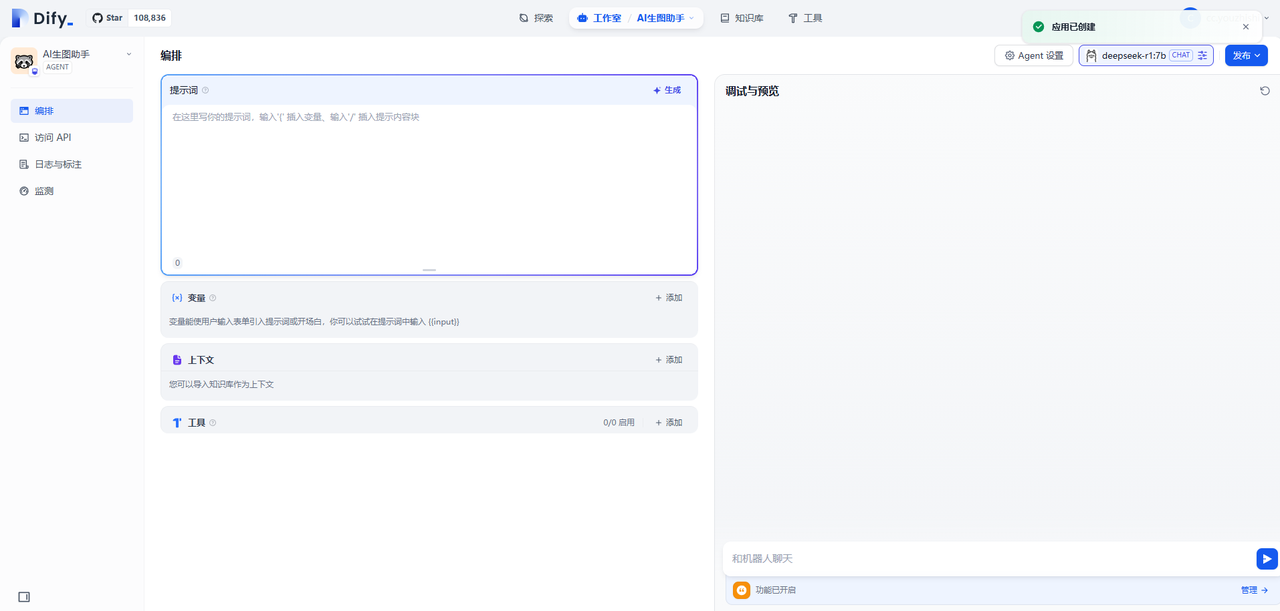Toggle the sidebar collapse icon

[x=24, y=597]
